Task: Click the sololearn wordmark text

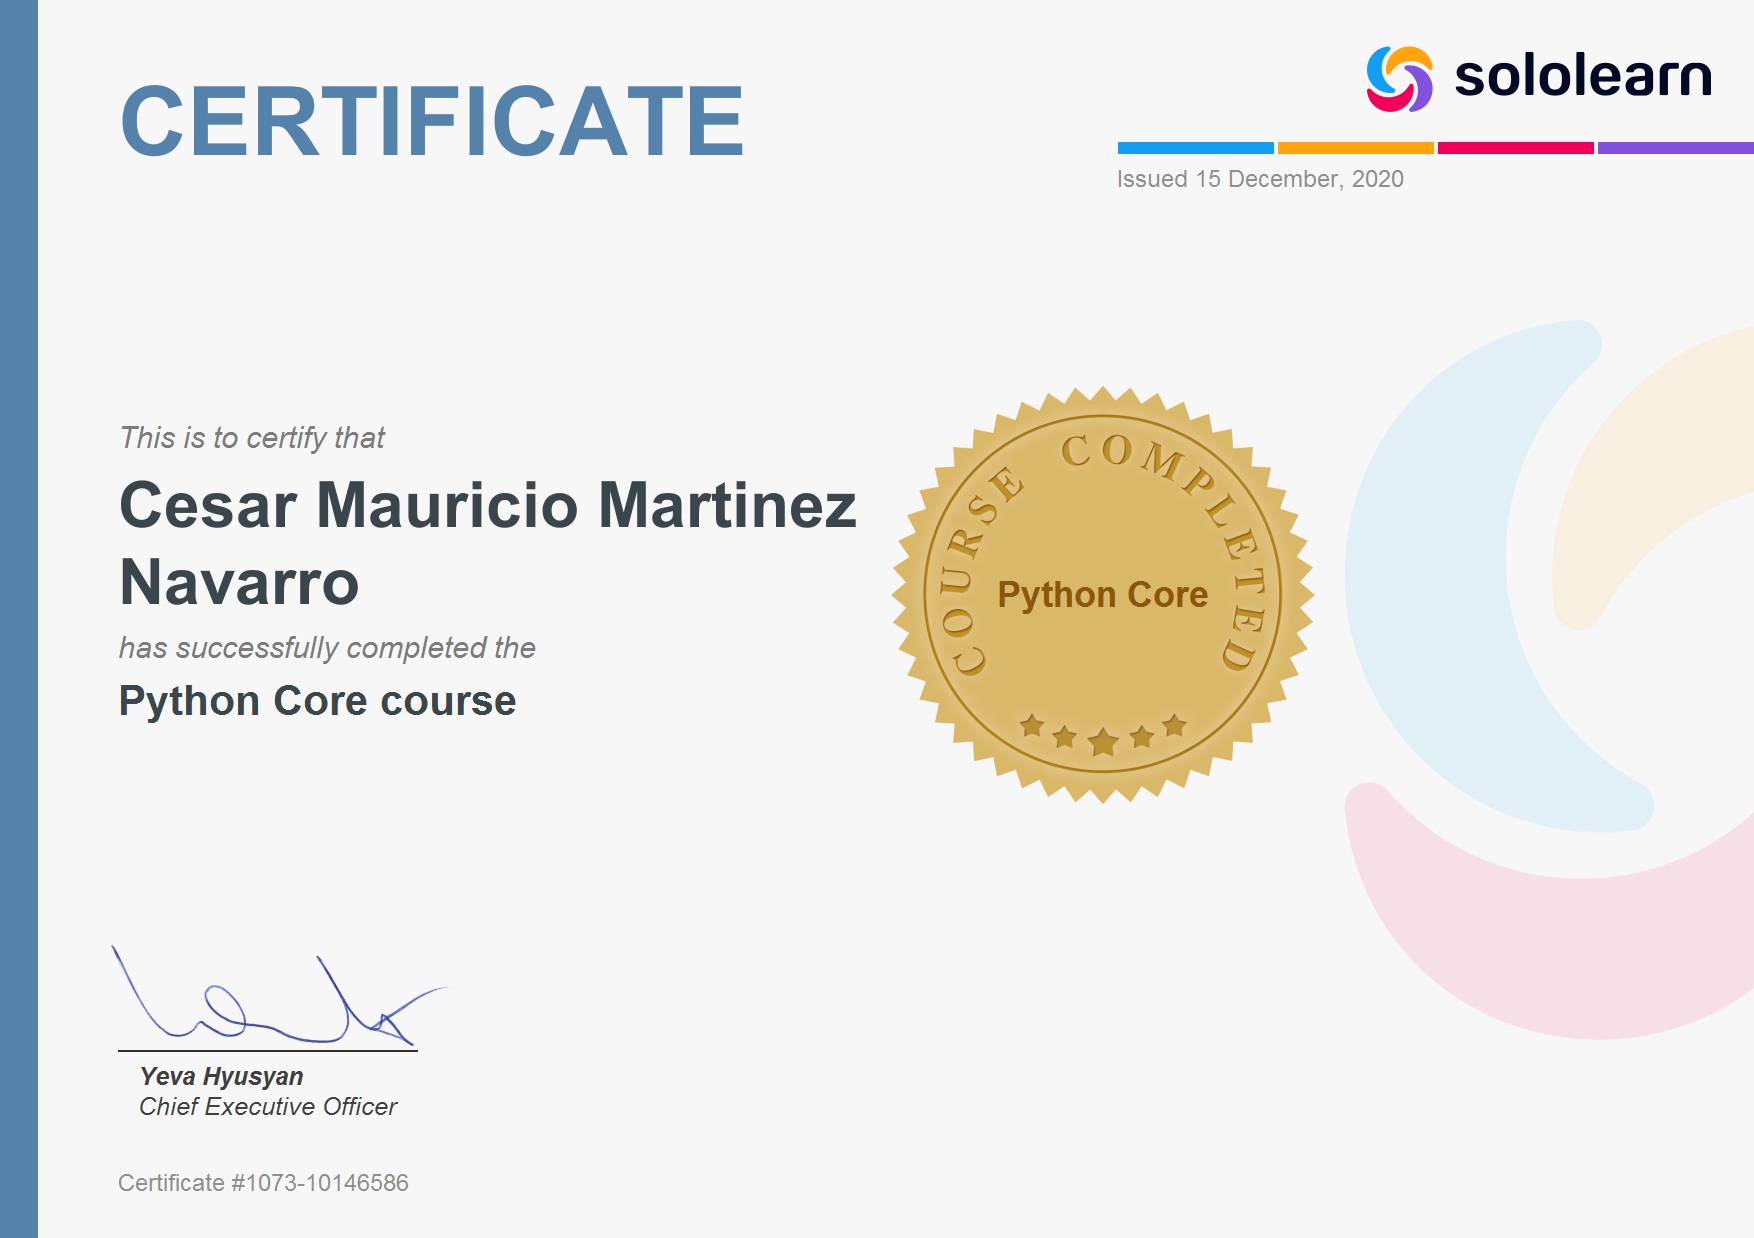Action: tap(1582, 76)
